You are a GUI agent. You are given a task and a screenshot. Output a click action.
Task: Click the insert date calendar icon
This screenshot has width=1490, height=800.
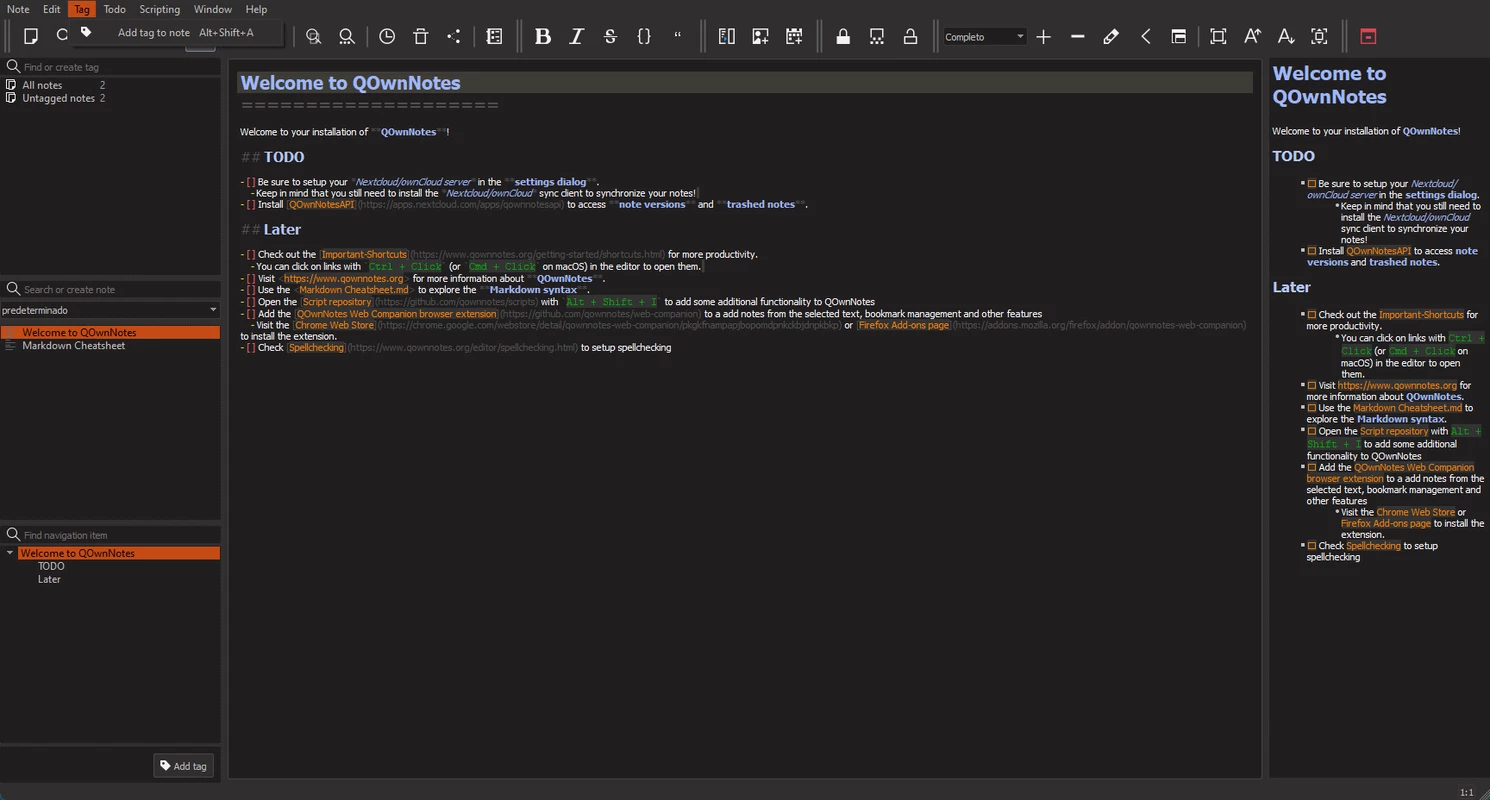794,36
